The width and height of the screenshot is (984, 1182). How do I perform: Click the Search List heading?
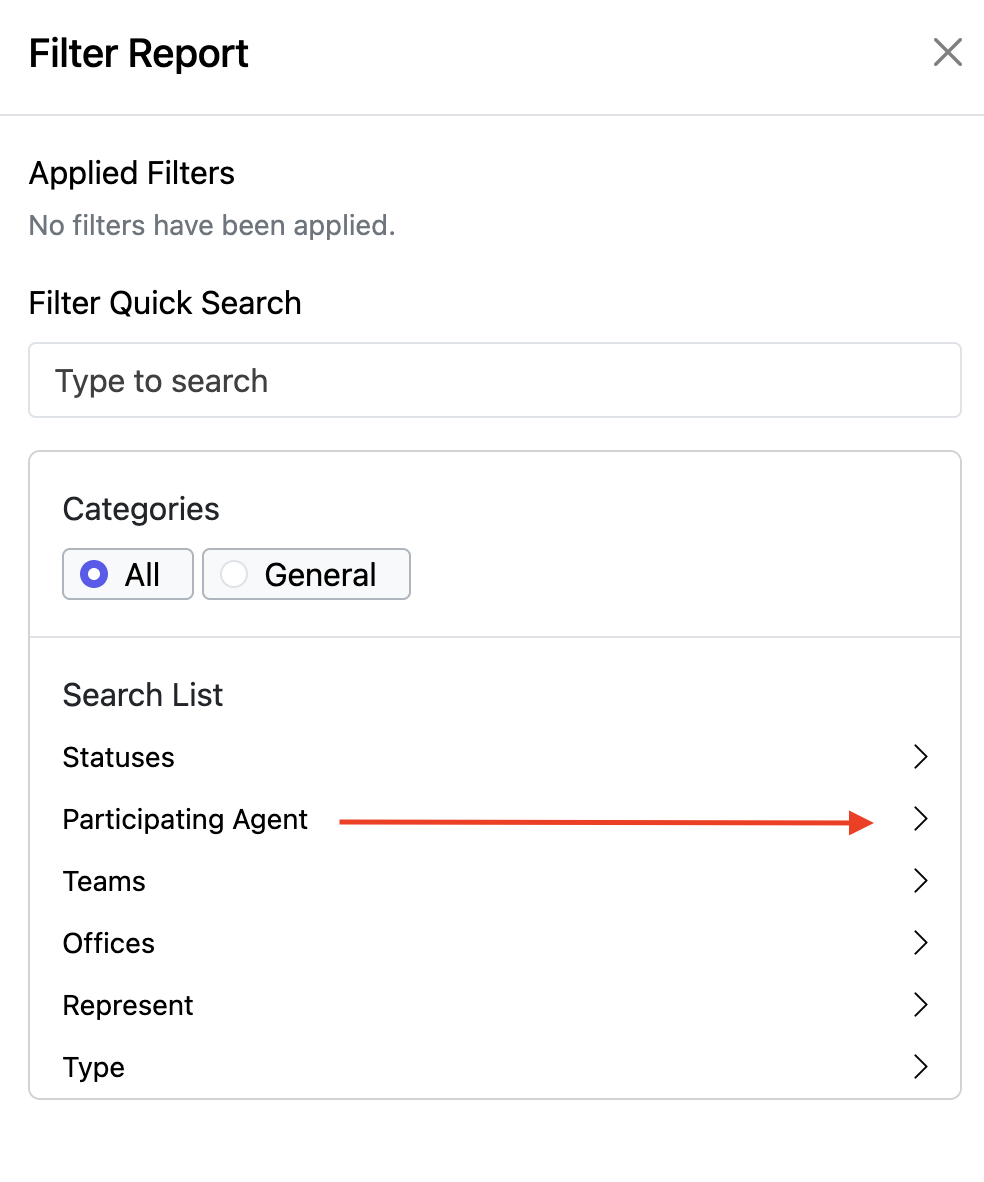[143, 695]
